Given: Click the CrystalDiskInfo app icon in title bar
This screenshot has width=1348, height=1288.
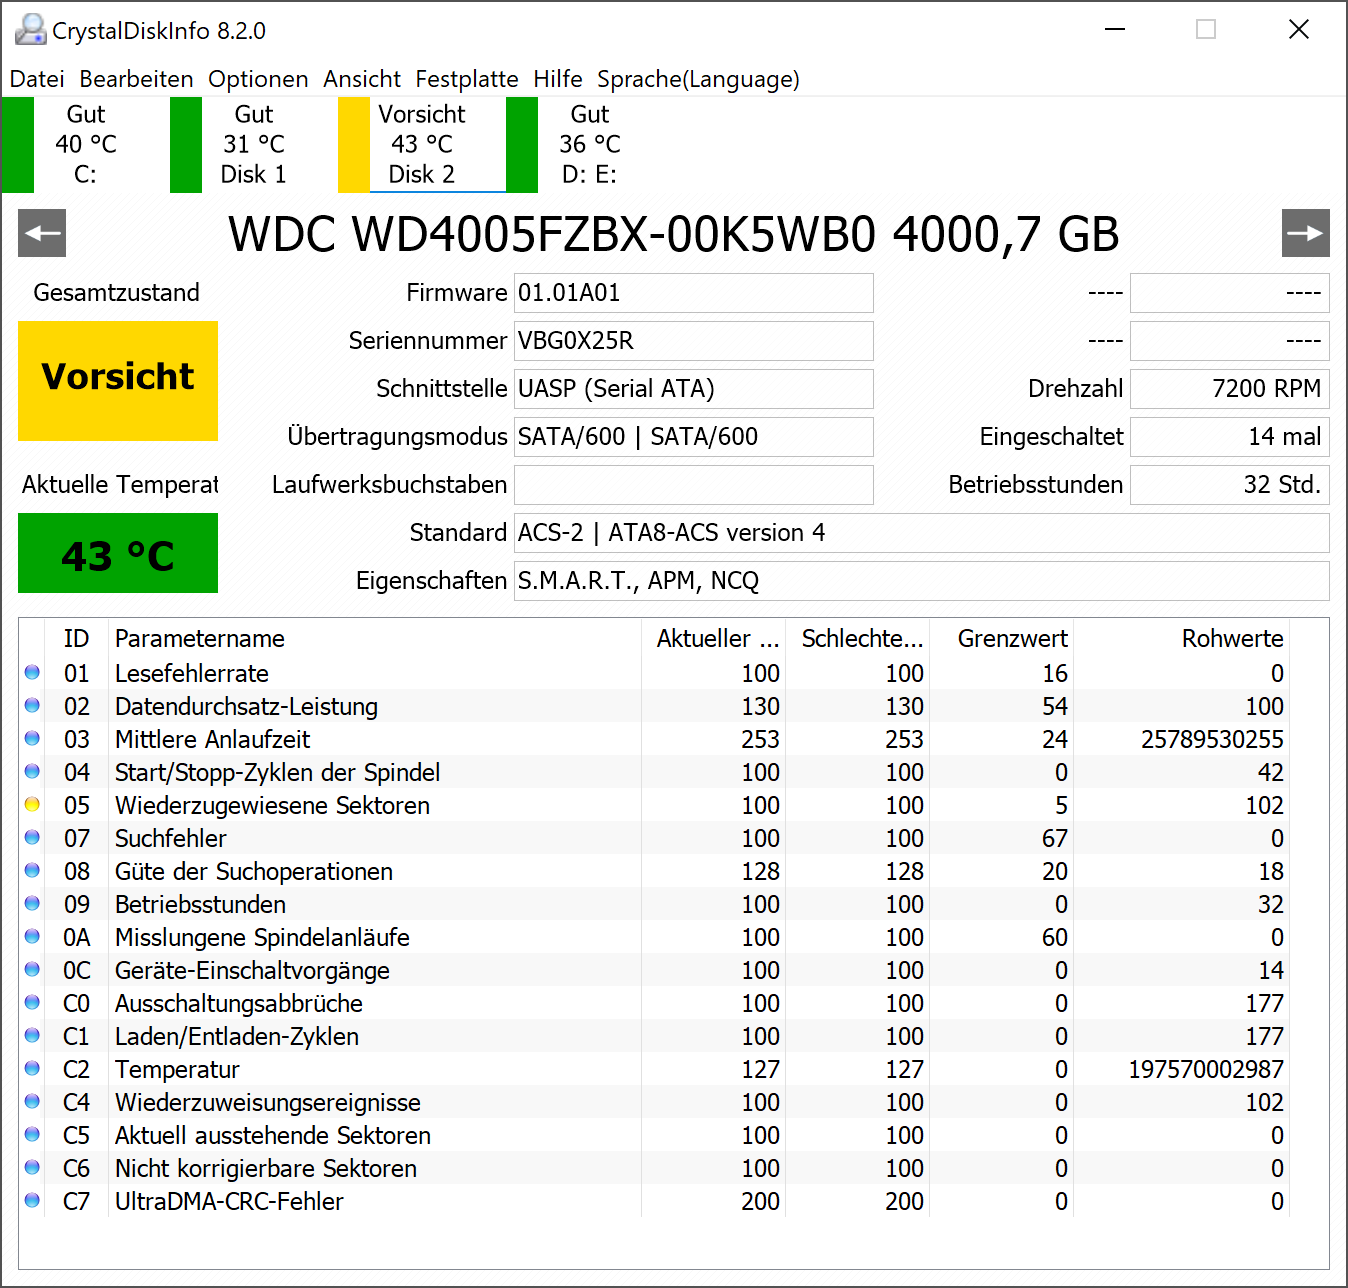Looking at the screenshot, I should (x=31, y=30).
